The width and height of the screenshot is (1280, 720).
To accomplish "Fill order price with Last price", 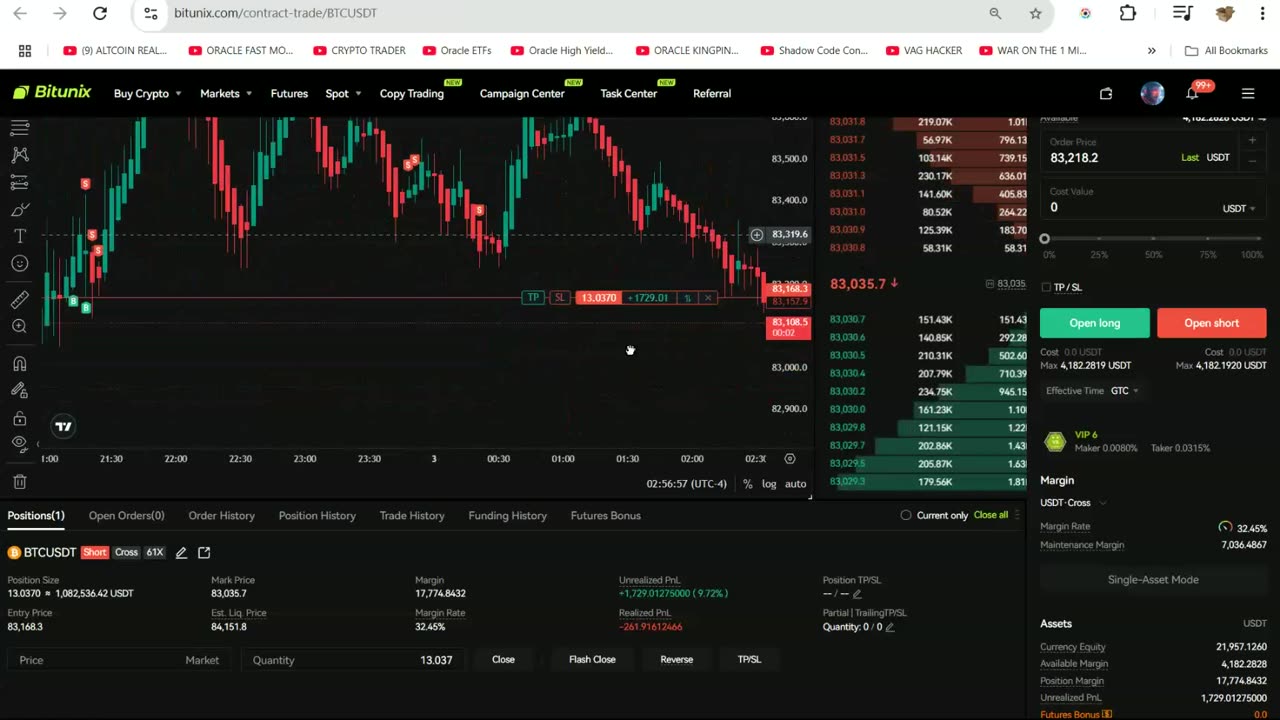I will pos(1190,157).
